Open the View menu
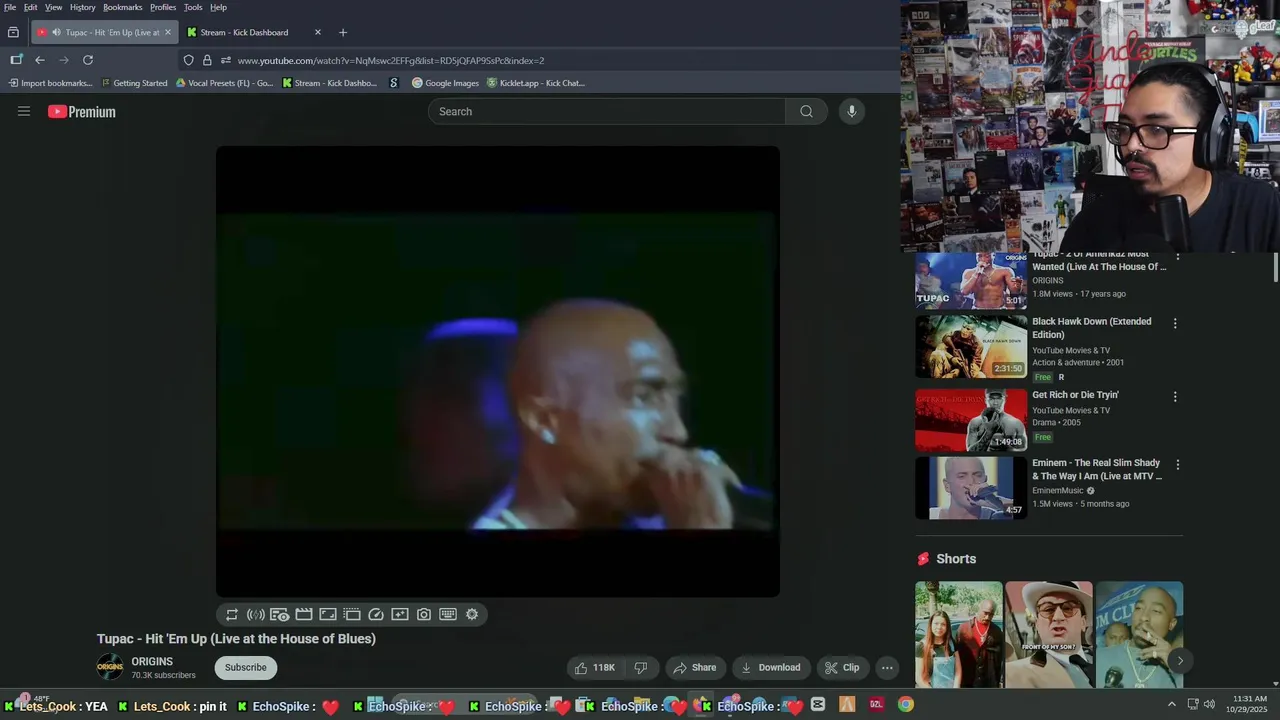Image resolution: width=1280 pixels, height=720 pixels. click(53, 7)
